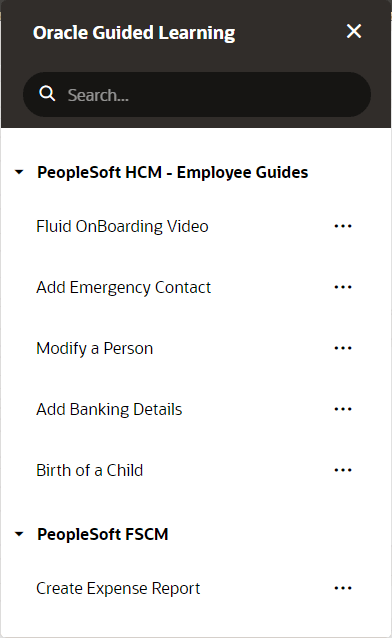
Task: Open more options for Birth of a Child
Action: pos(343,470)
